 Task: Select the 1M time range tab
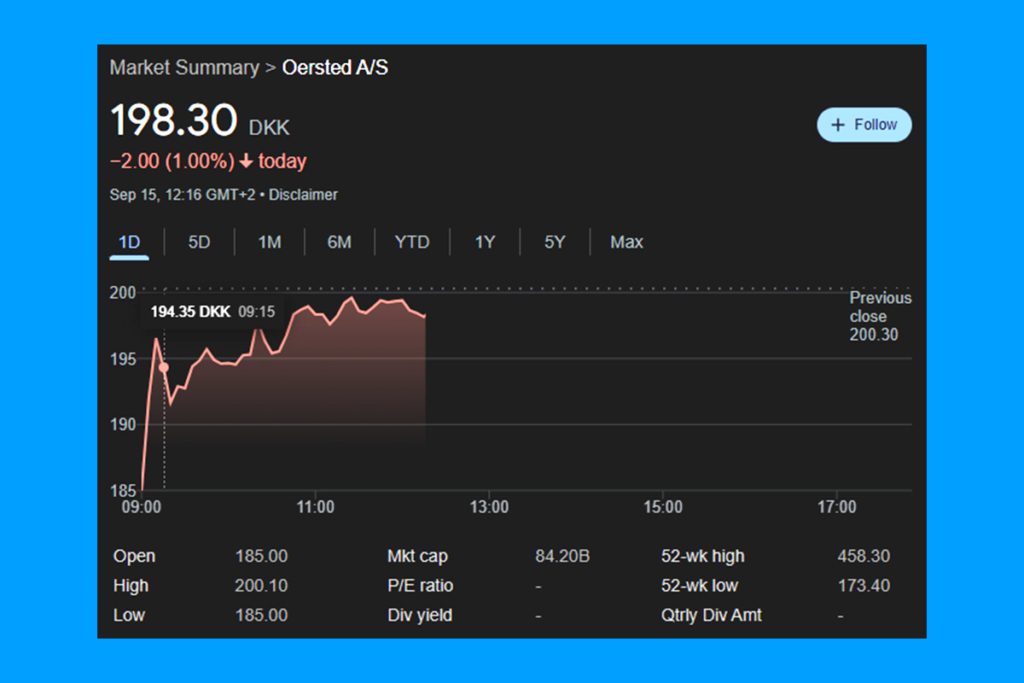(268, 242)
